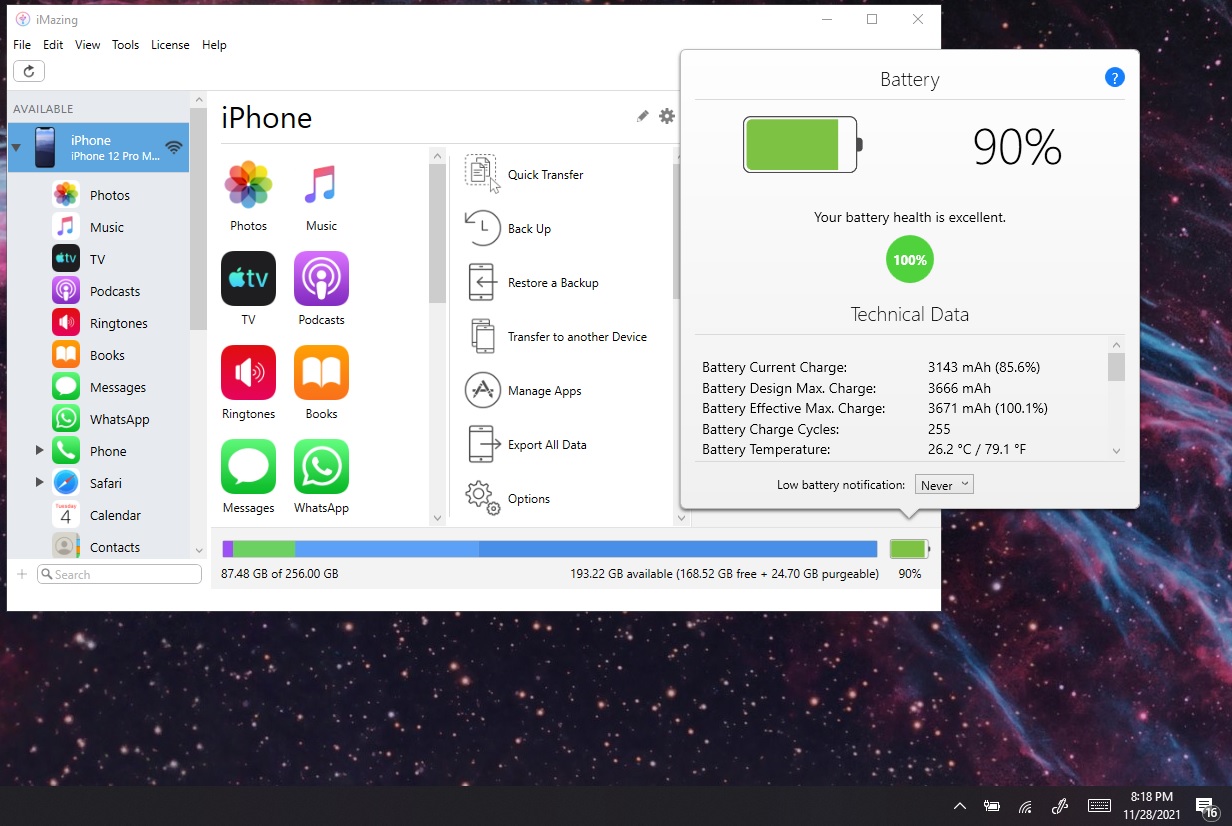Open the large WhatsApp icon

[321, 466]
